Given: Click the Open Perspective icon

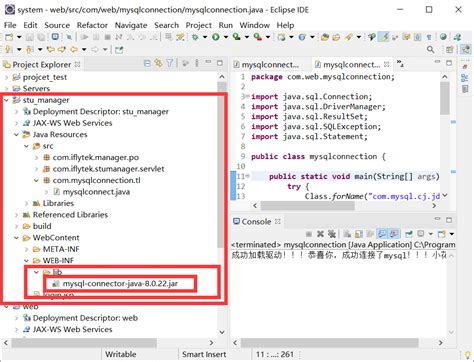Looking at the screenshot, I should click(449, 50).
